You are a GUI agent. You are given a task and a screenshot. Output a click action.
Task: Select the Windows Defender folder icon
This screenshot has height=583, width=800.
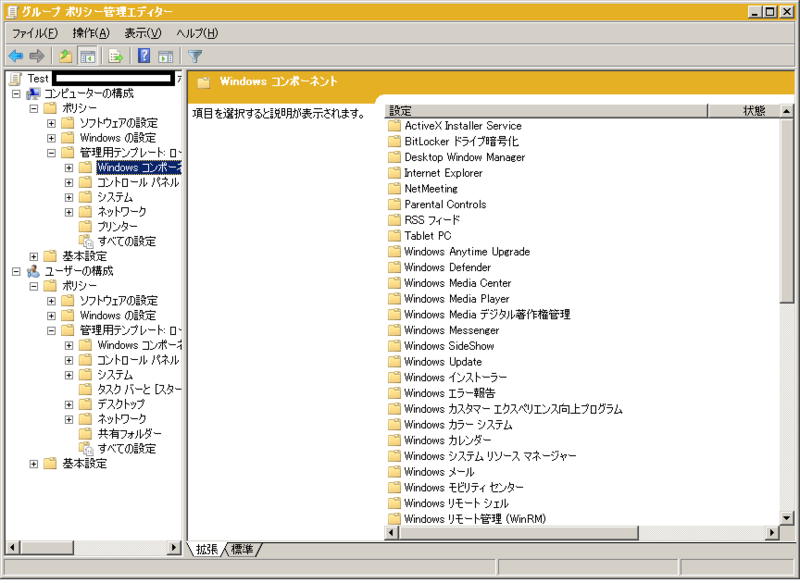point(394,267)
